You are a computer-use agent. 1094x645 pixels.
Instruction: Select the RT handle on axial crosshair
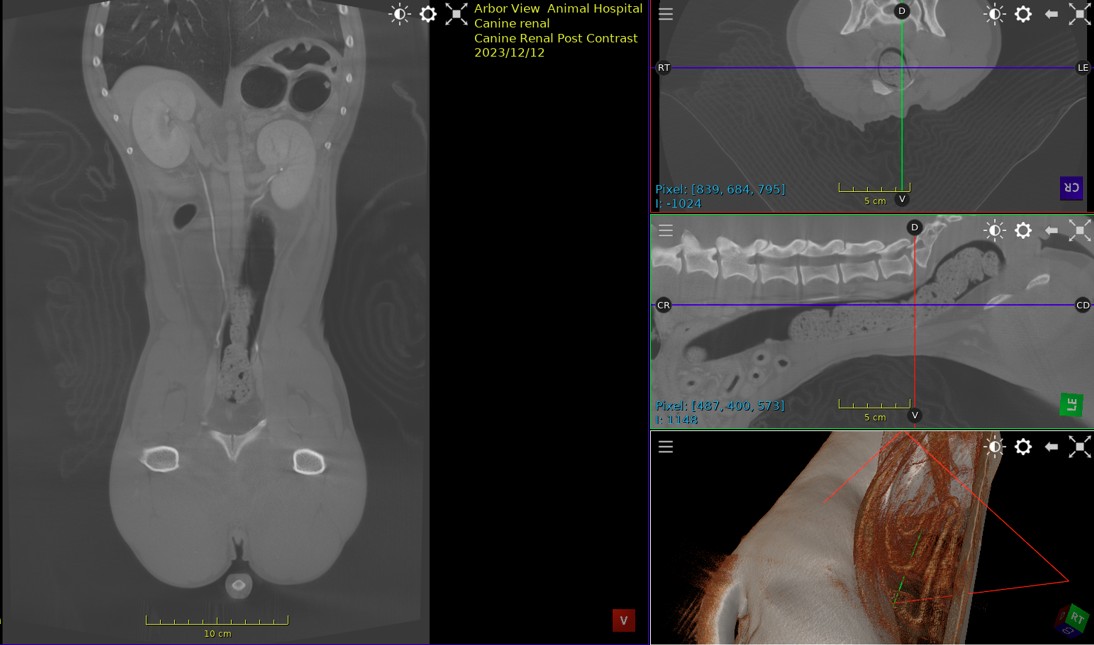(664, 68)
